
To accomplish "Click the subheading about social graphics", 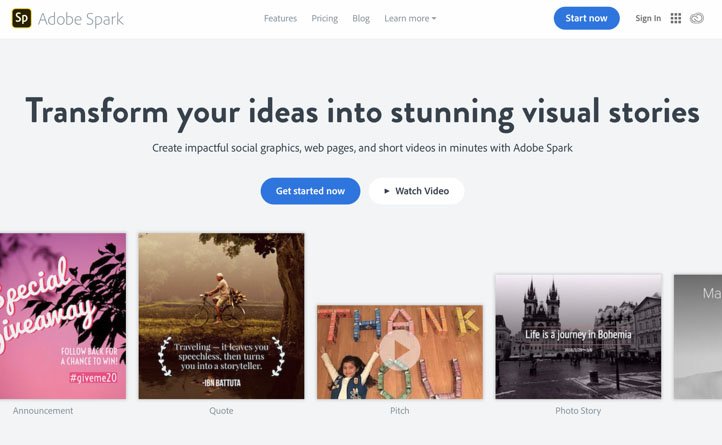I will click(x=362, y=148).
